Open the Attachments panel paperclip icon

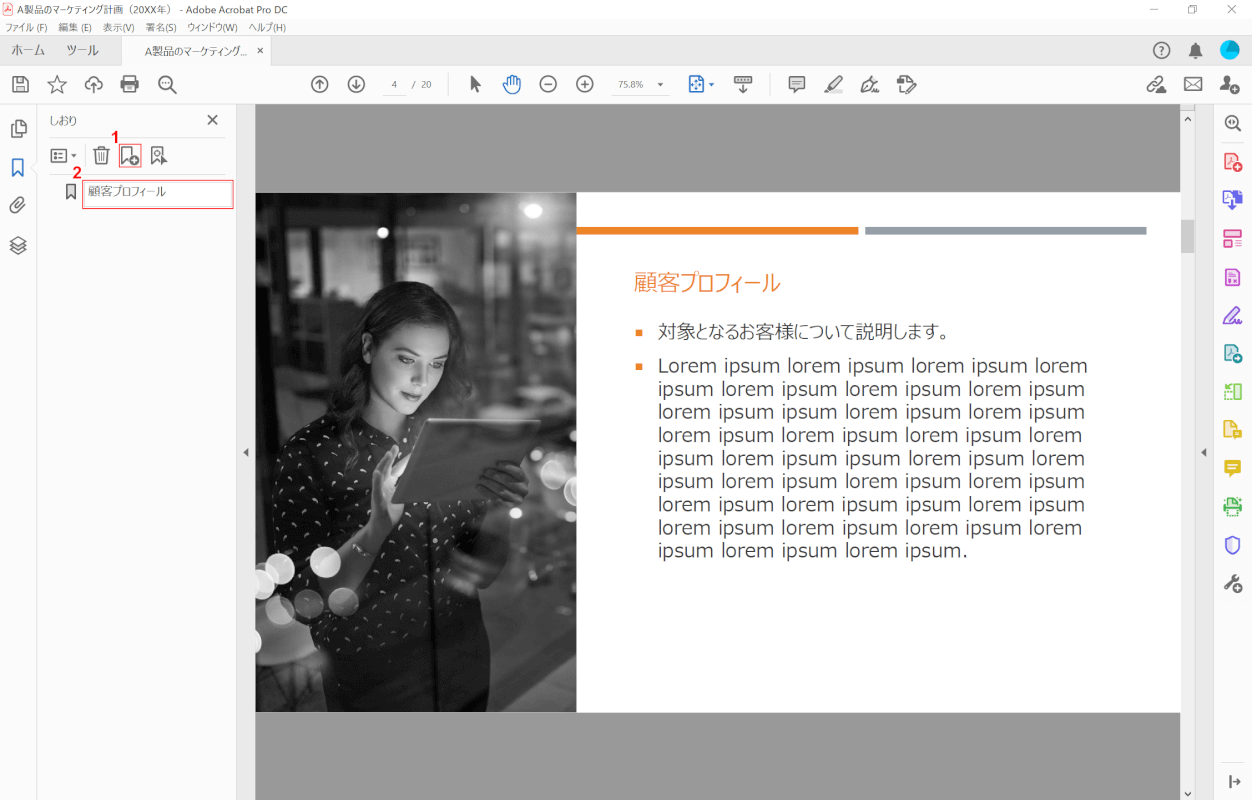[18, 206]
